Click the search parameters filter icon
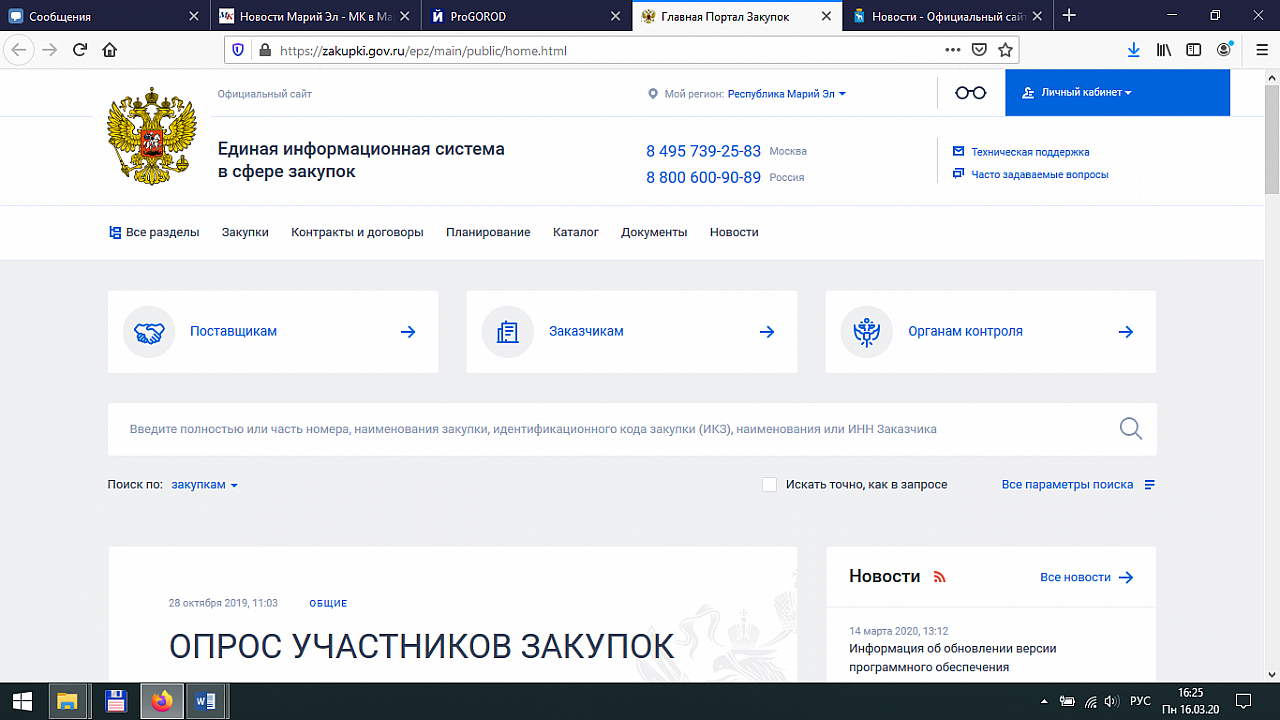 1148,484
